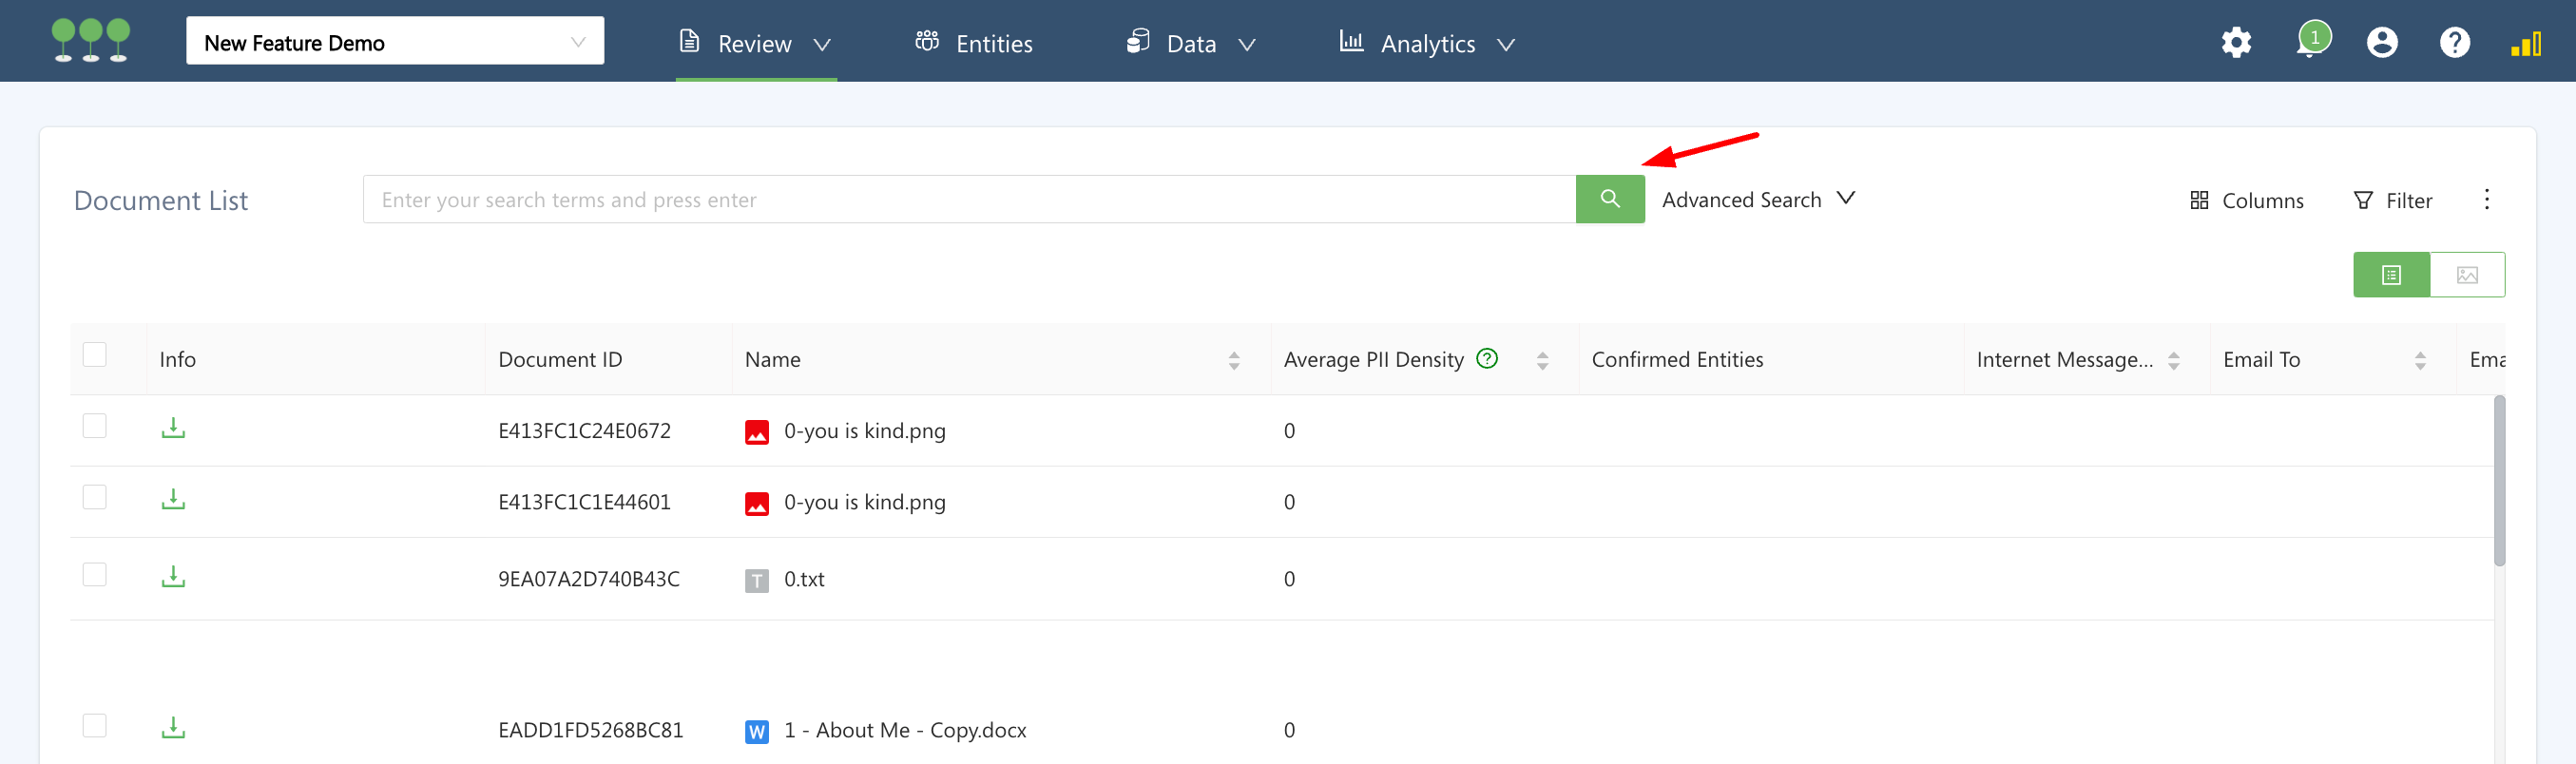The height and width of the screenshot is (764, 2576).
Task: Click the Average PII Density help icon
Action: [x=1487, y=358]
